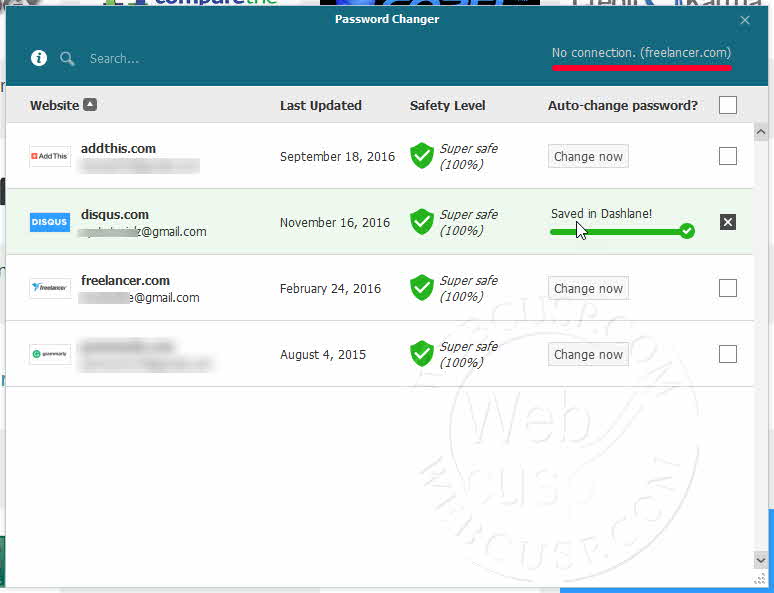Image resolution: width=774 pixels, height=593 pixels.
Task: Click the search magnifier icon
Action: click(x=67, y=59)
